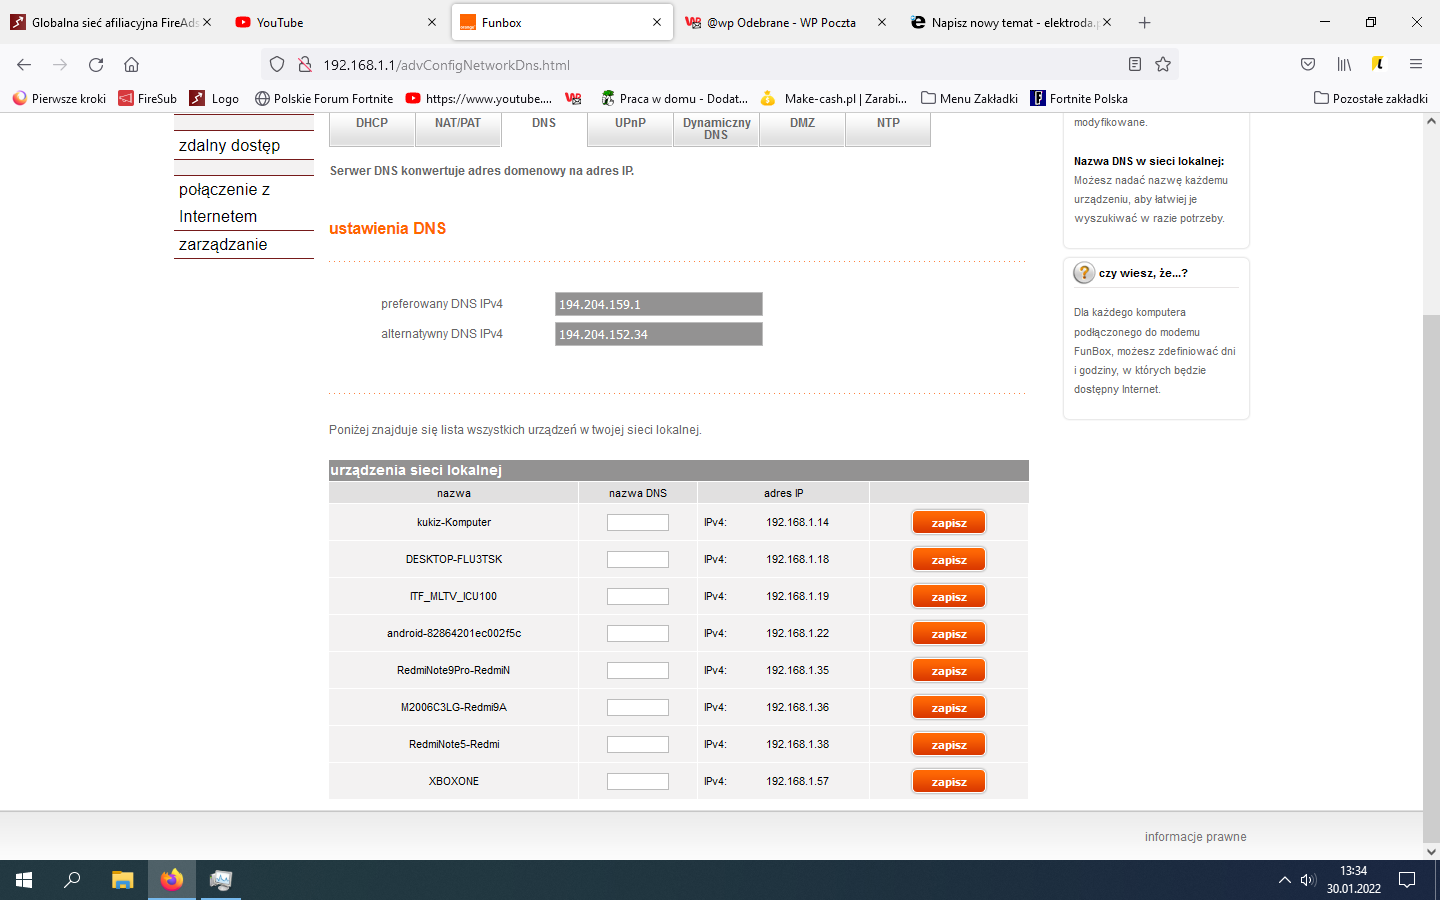Open the Logo bookmark
This screenshot has width=1440, height=900.
215,98
